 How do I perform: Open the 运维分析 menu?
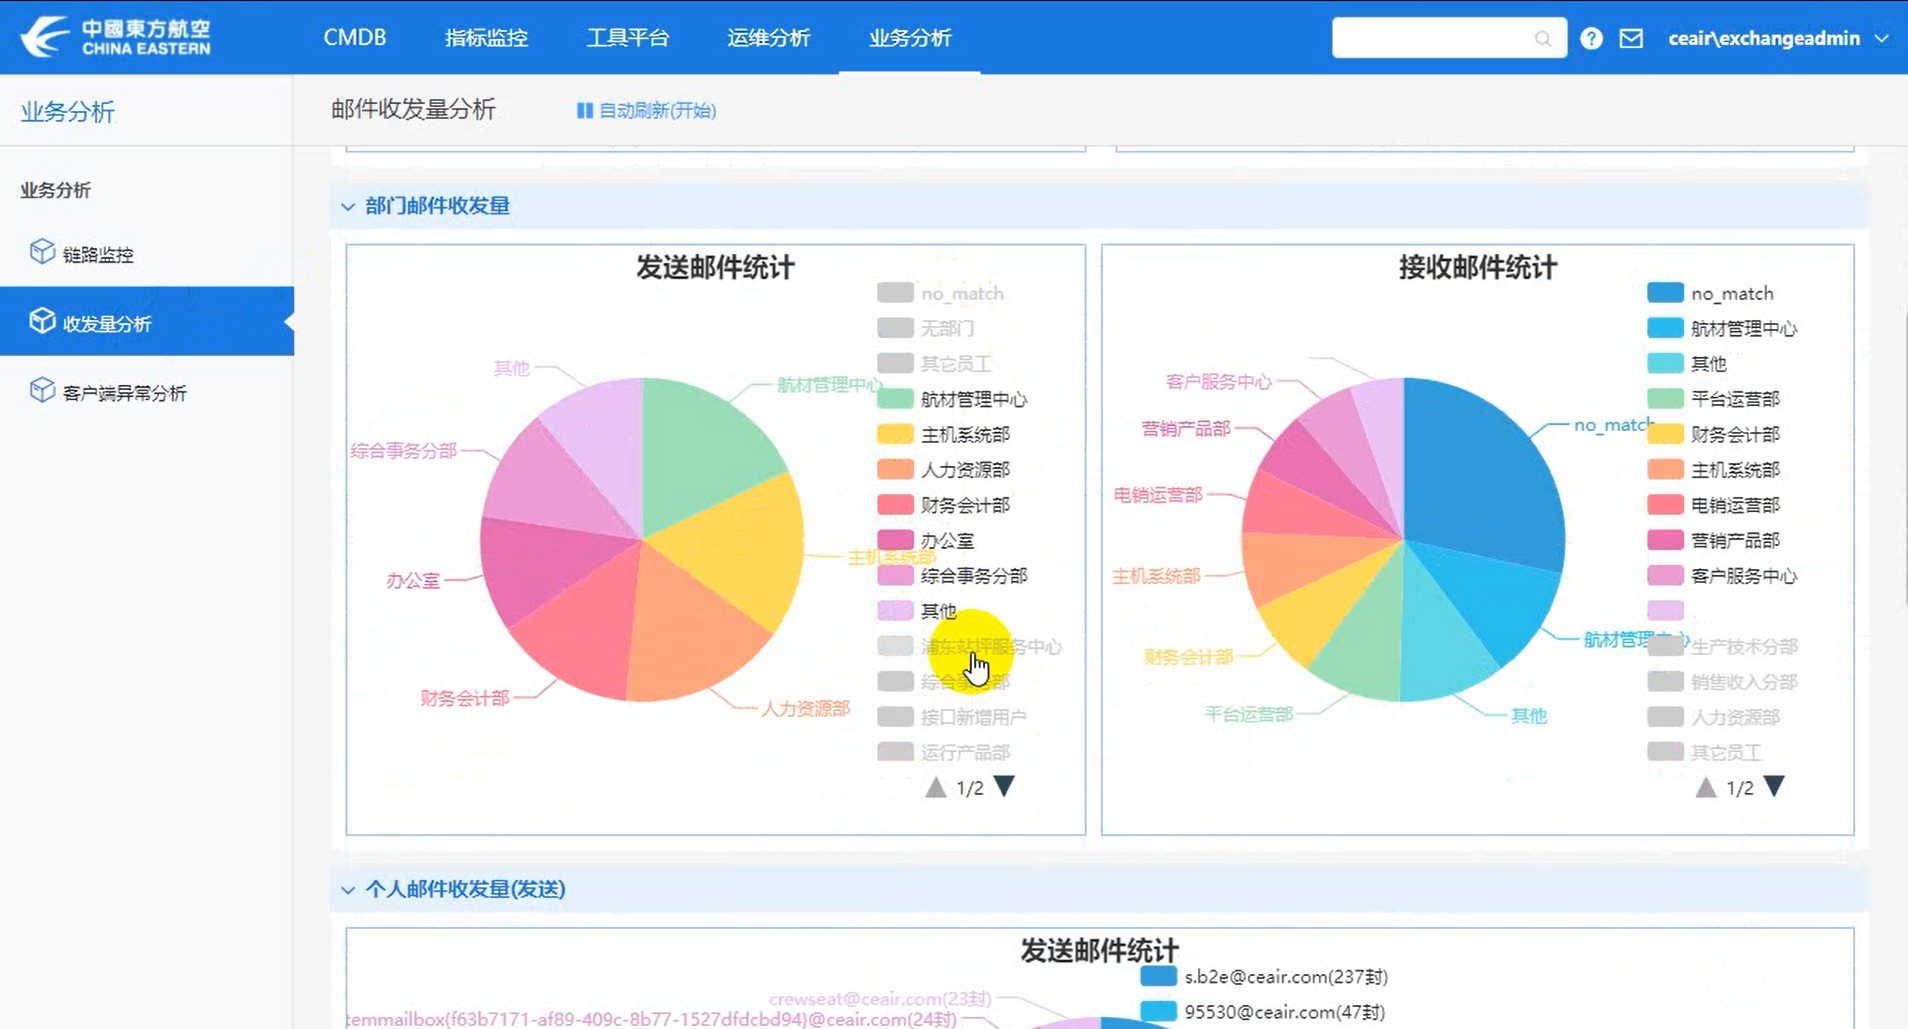(769, 37)
